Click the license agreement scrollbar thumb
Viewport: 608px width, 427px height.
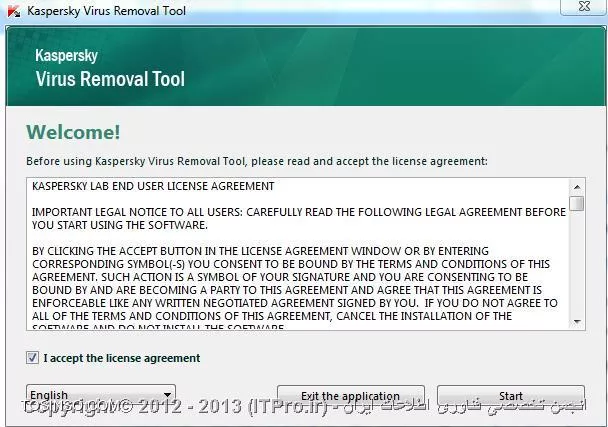pos(577,203)
